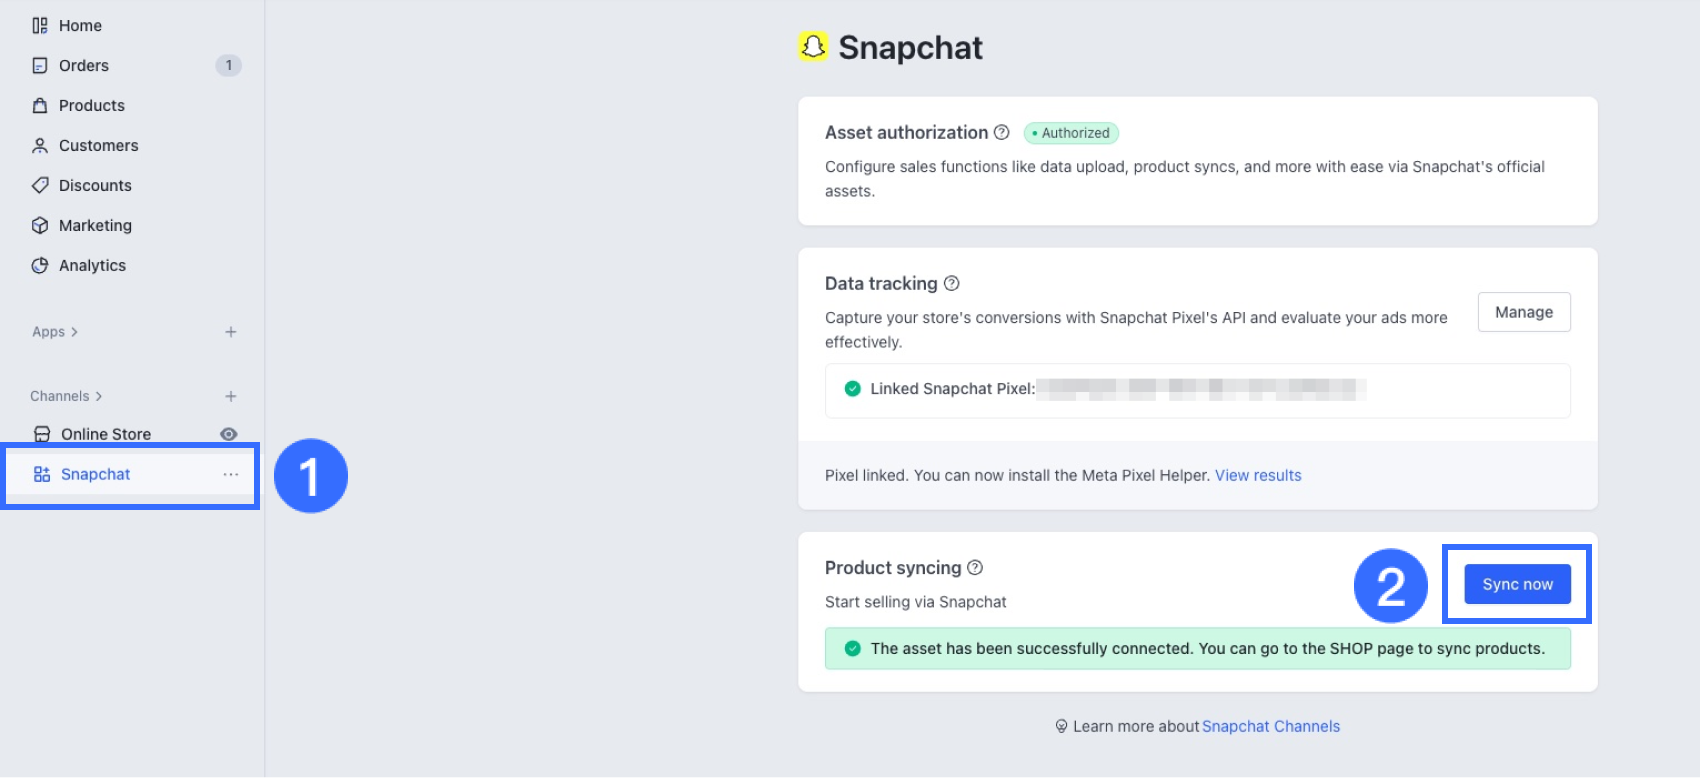Preview Online Store with eye icon
The image size is (1700, 778).
tap(229, 434)
